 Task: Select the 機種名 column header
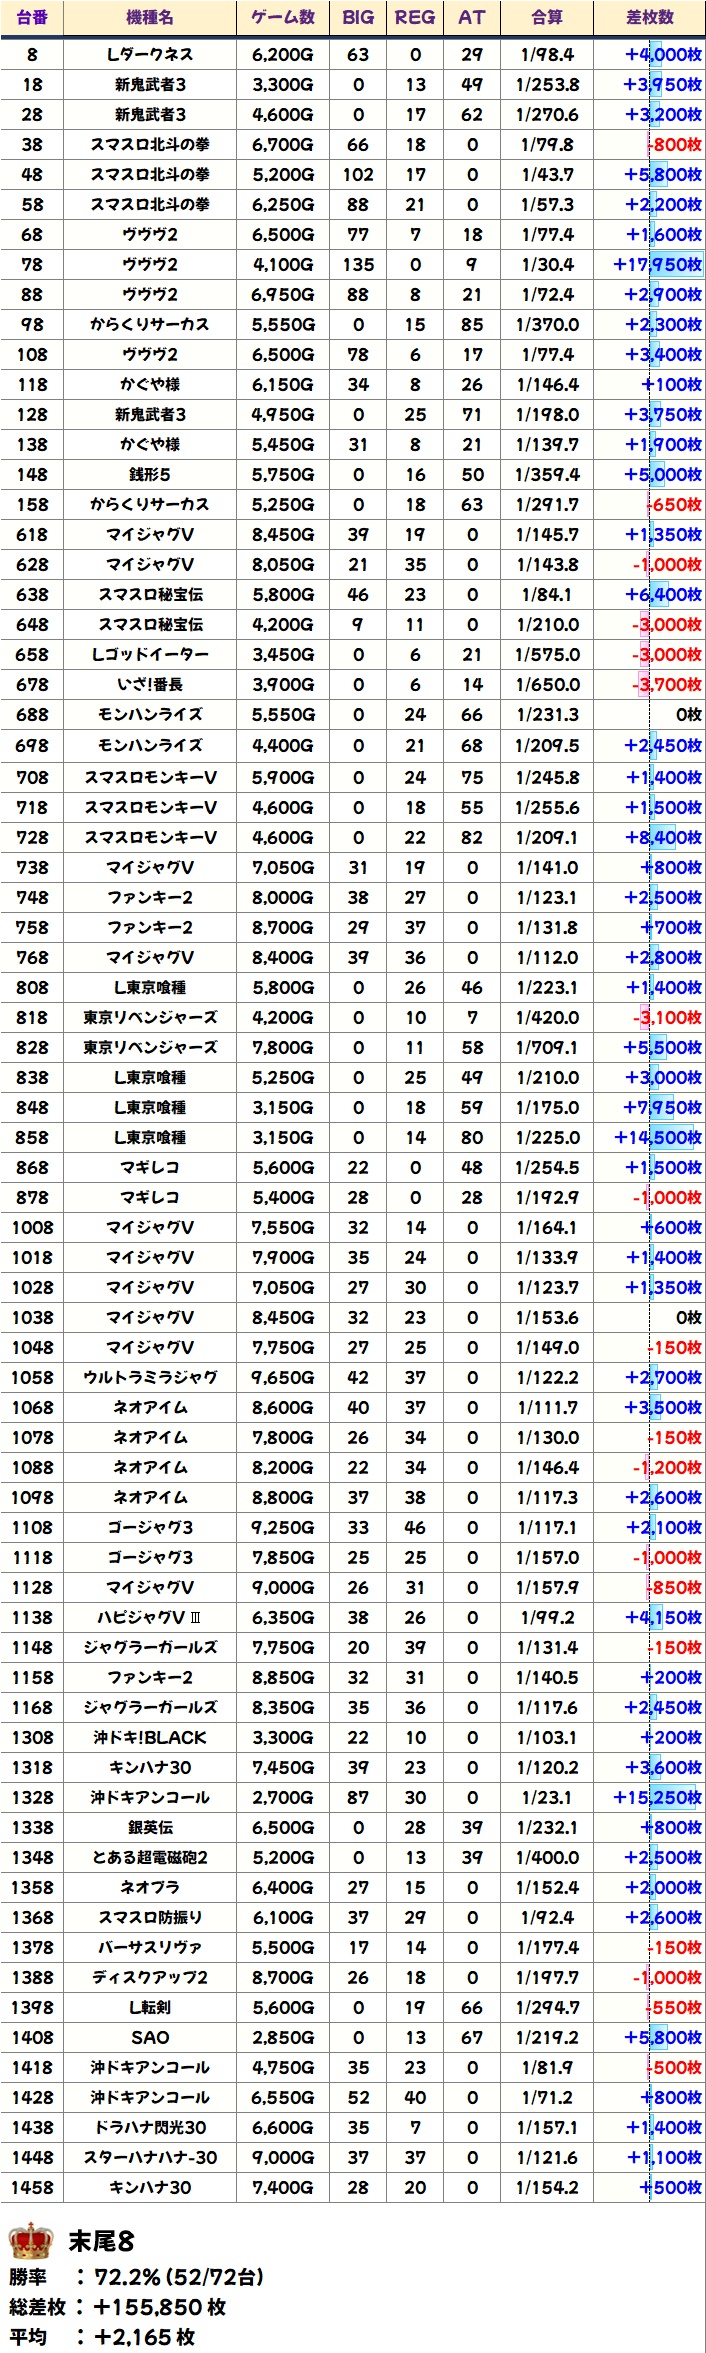[150, 17]
